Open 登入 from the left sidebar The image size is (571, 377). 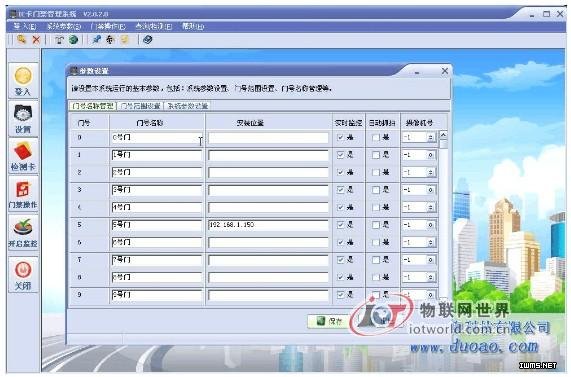[23, 80]
